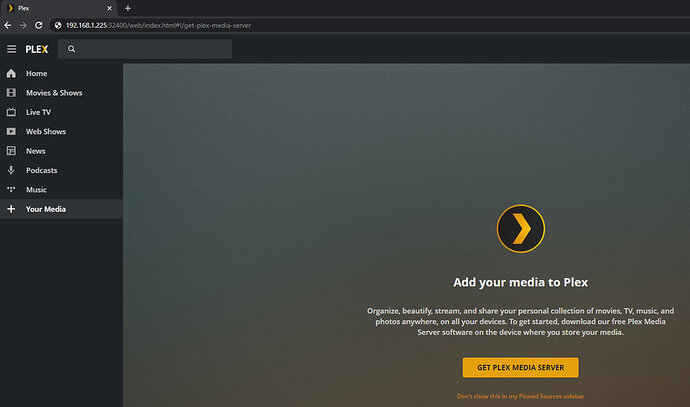Image resolution: width=690 pixels, height=407 pixels.
Task: Click the Plex favicon on the browser tab
Action: [11, 8]
